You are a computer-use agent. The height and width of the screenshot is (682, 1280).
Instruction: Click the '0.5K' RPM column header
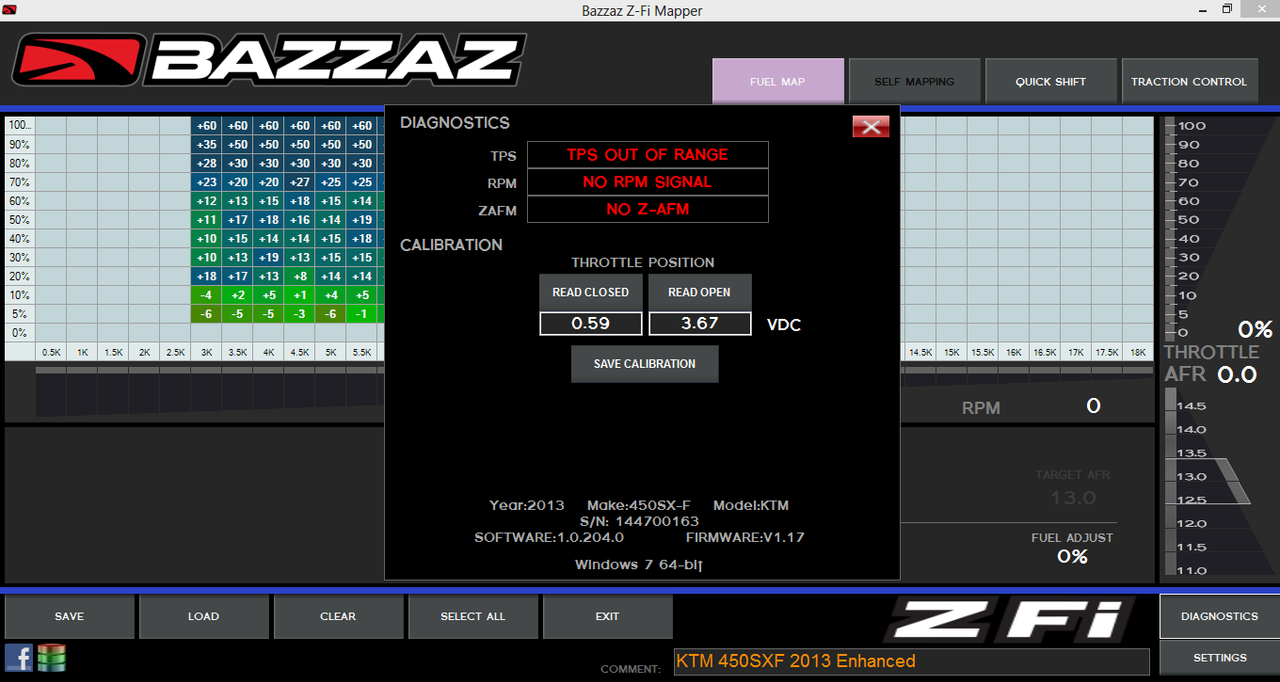(52, 352)
